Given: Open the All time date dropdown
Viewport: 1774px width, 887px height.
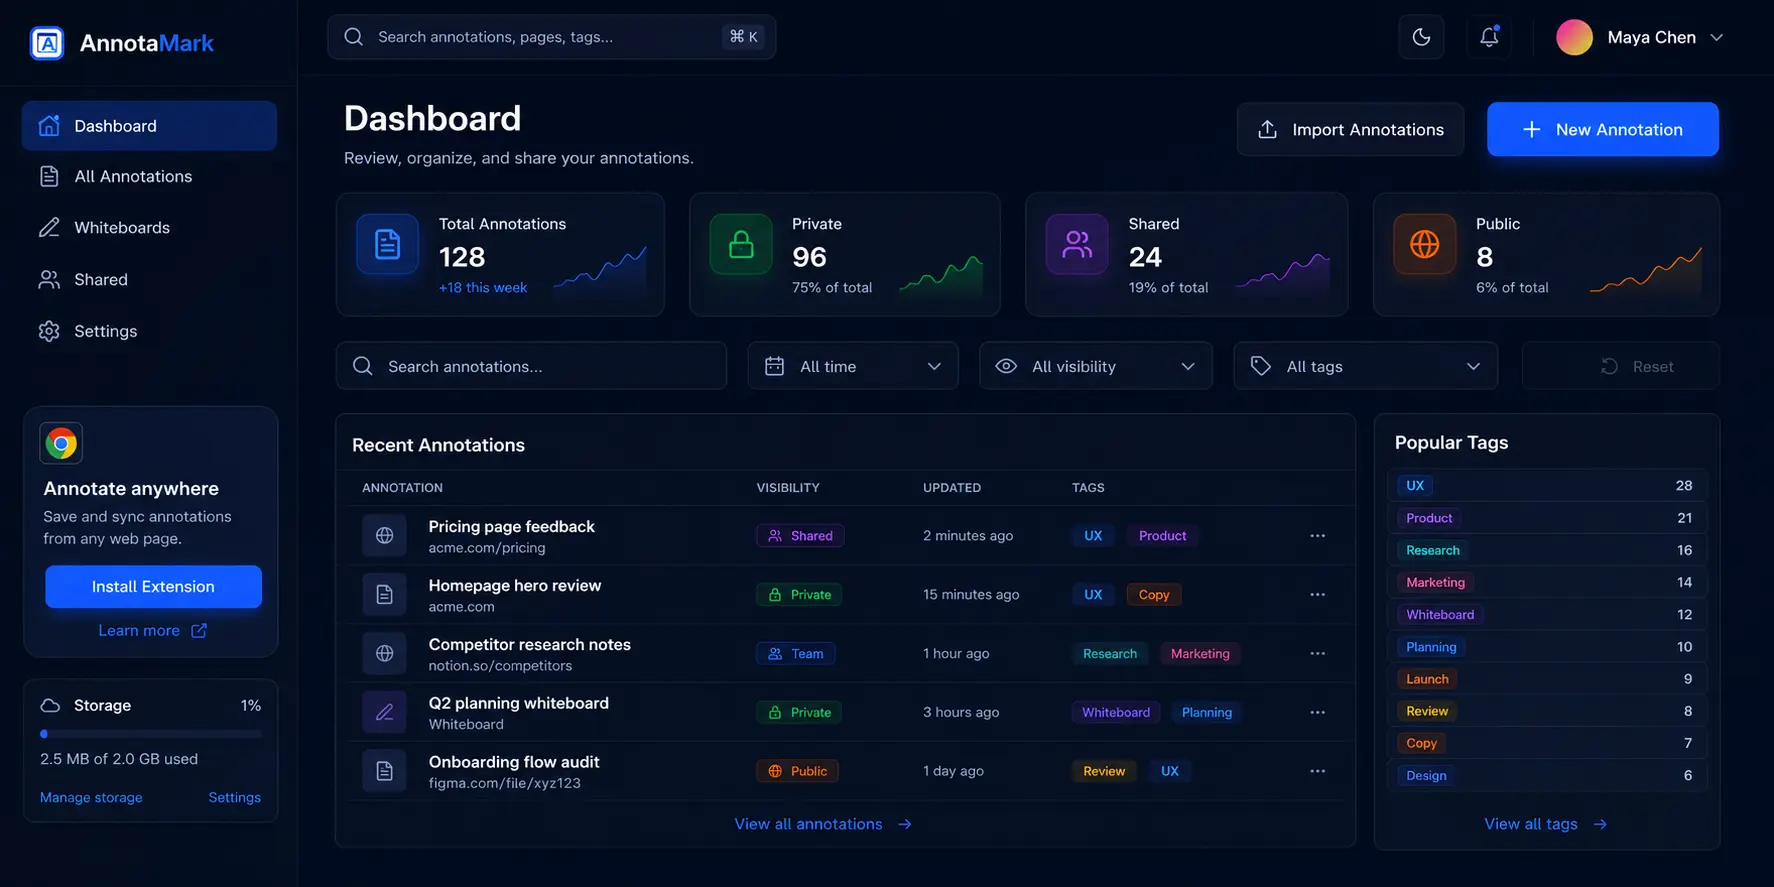Looking at the screenshot, I should (x=853, y=366).
